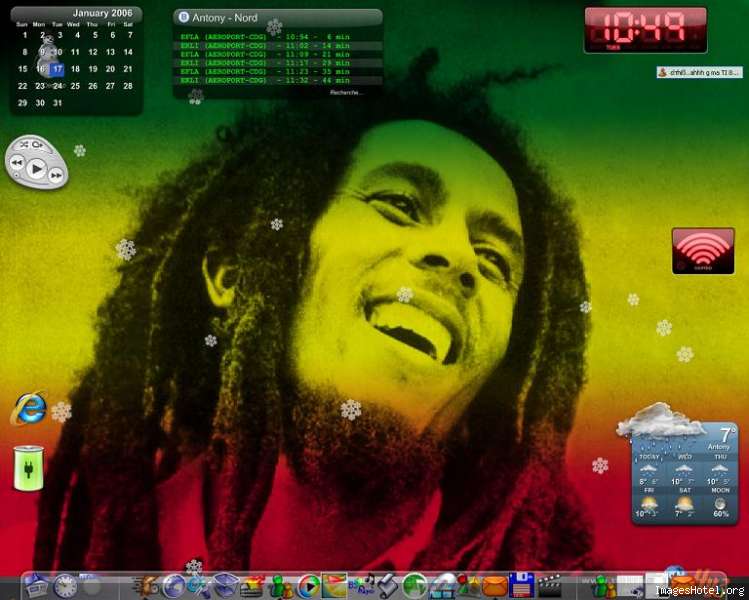The width and height of the screenshot is (749, 600).
Task: Open the green globe dock icon
Action: [x=414, y=586]
